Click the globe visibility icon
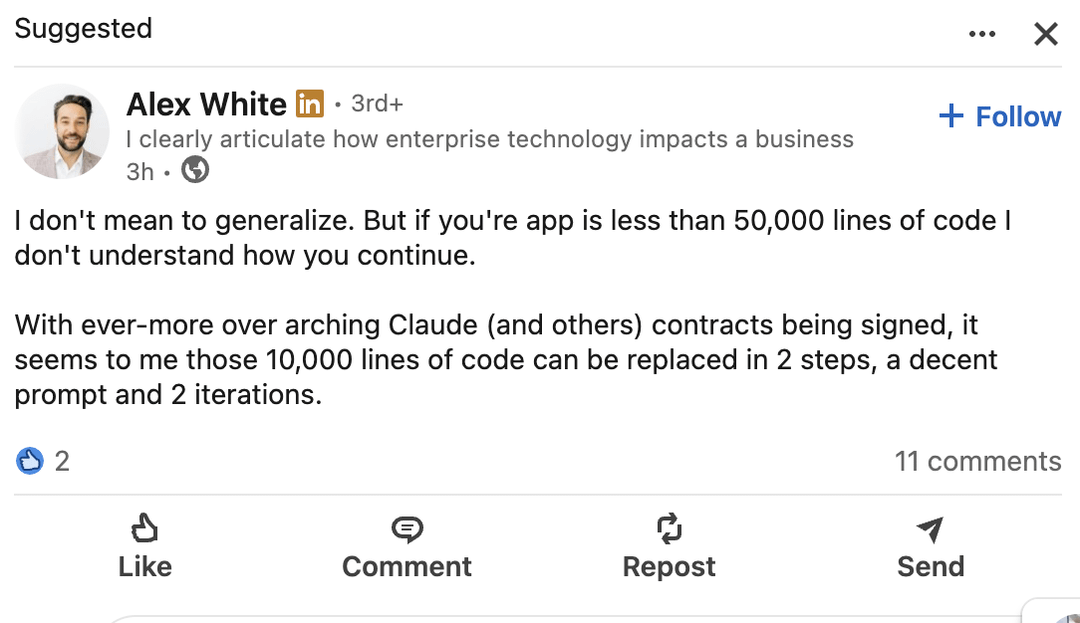The width and height of the screenshot is (1080, 623). (x=195, y=171)
